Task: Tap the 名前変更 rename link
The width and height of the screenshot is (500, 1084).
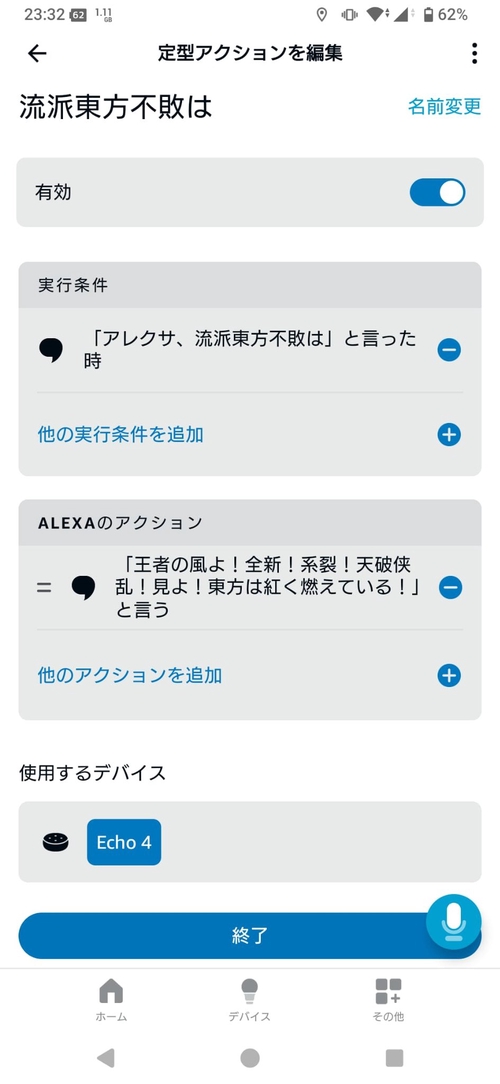Action: pyautogui.click(x=444, y=106)
